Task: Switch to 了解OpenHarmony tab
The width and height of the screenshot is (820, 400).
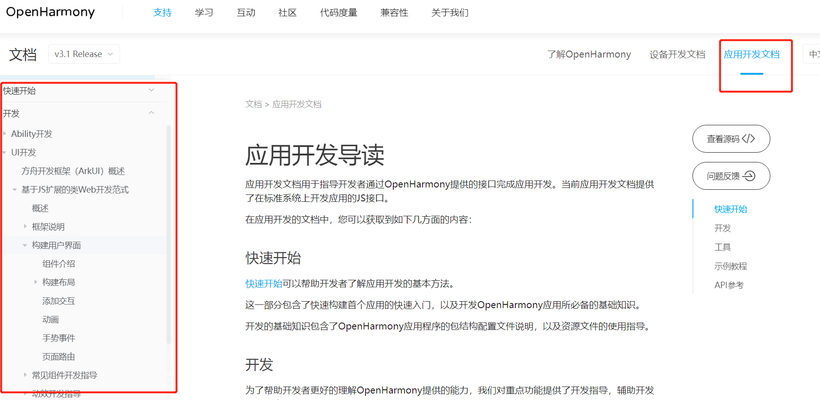Action: (x=589, y=54)
